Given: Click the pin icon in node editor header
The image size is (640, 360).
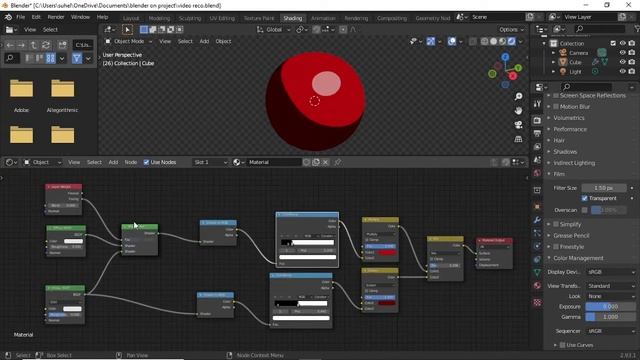Looking at the screenshot, I should [338, 162].
